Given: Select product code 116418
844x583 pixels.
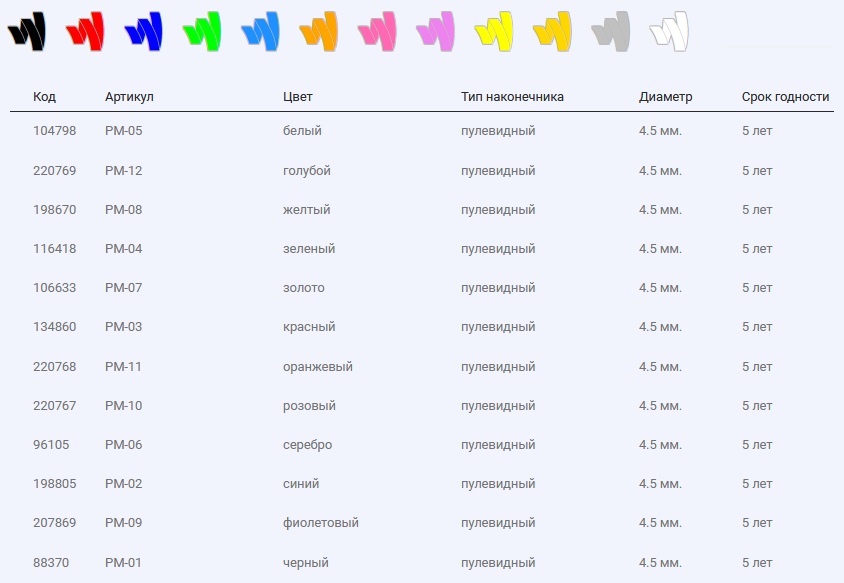Looking at the screenshot, I should [x=54, y=249].
